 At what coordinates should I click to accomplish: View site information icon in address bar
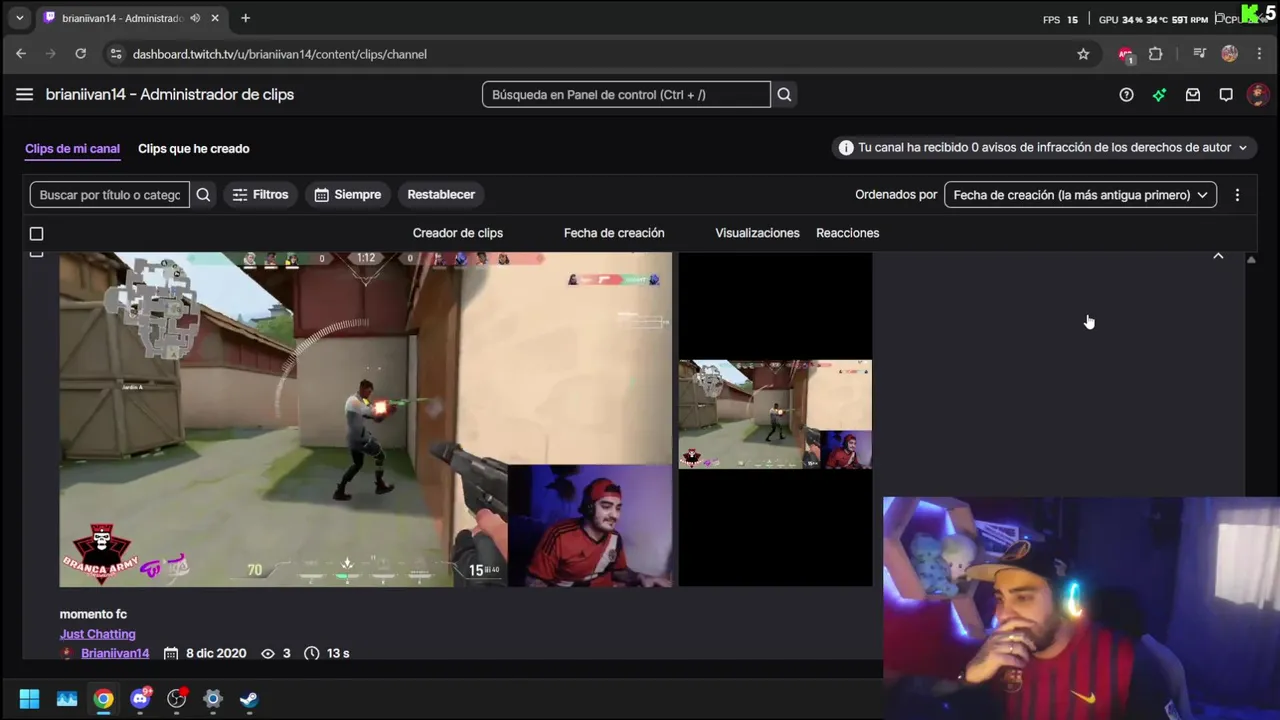(115, 54)
